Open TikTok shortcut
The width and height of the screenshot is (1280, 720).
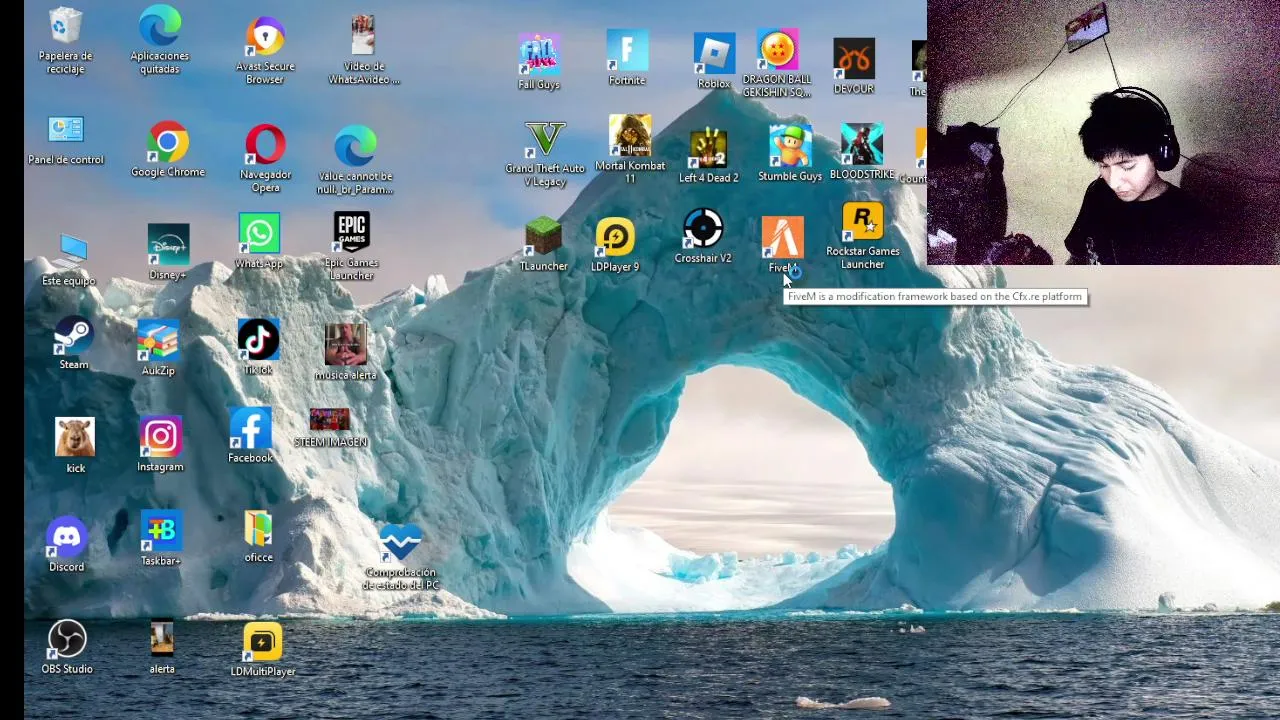click(x=258, y=347)
